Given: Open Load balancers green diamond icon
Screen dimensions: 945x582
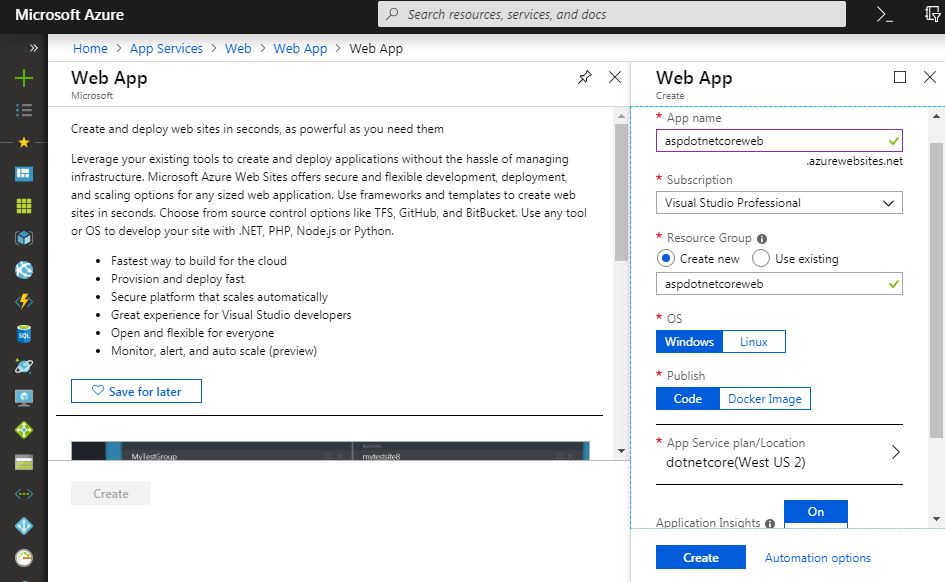Looking at the screenshot, I should point(24,430).
